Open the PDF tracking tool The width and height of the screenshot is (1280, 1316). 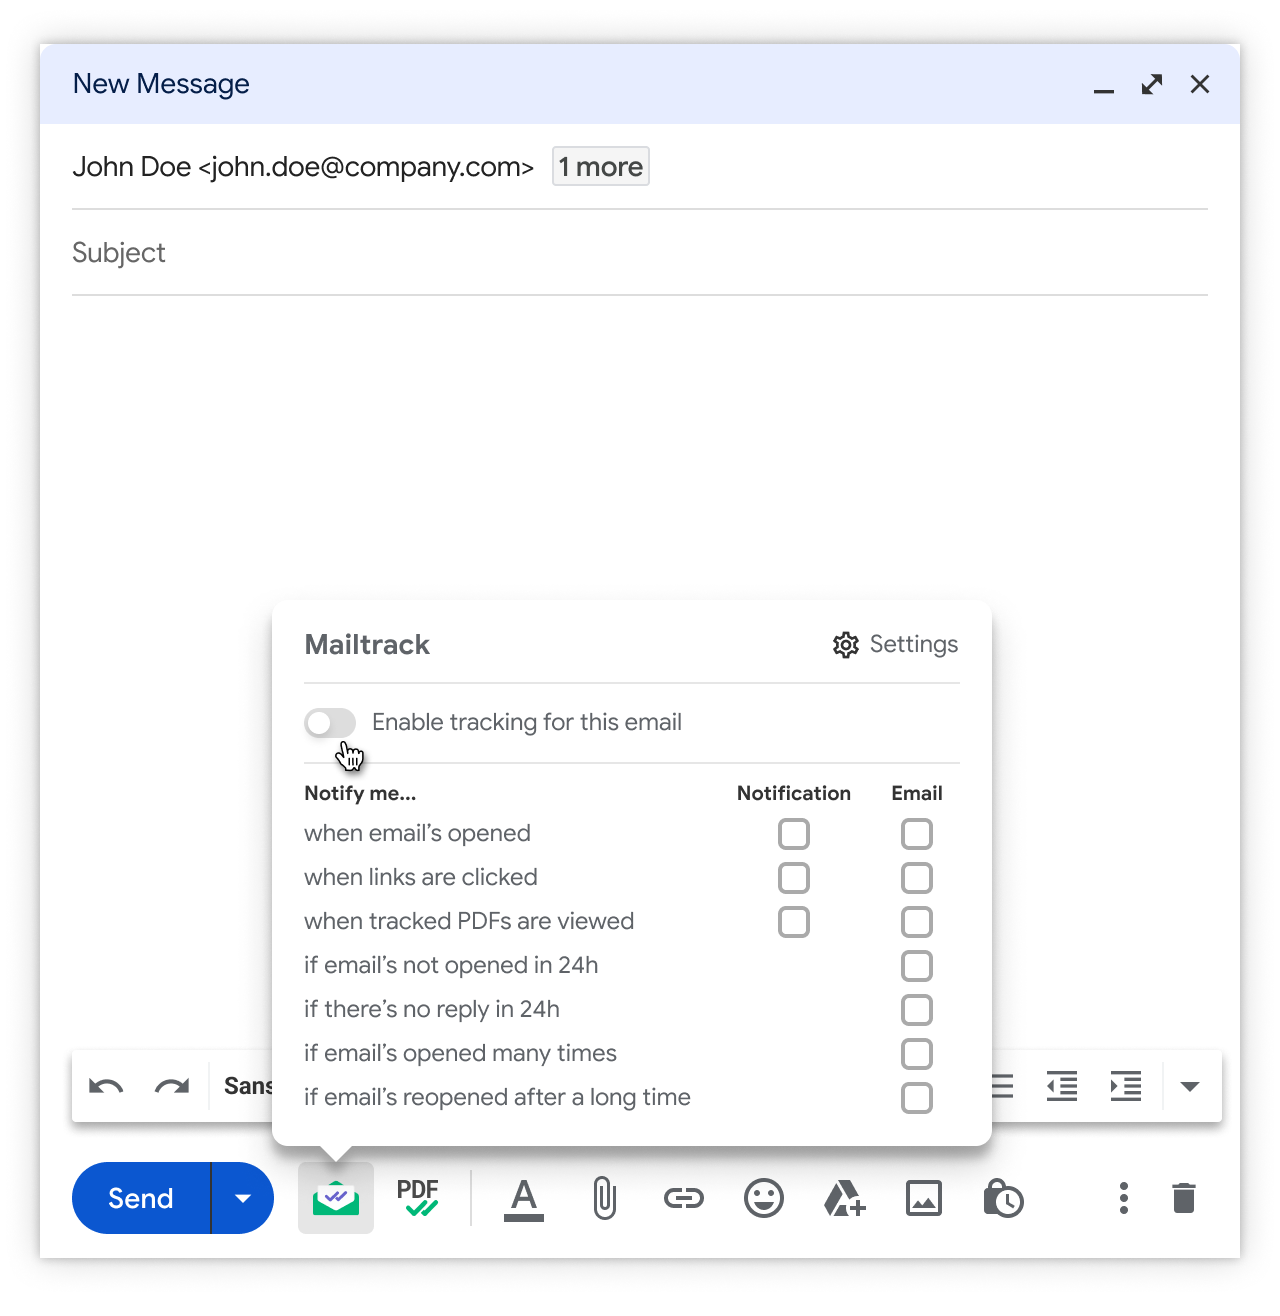[418, 1197]
